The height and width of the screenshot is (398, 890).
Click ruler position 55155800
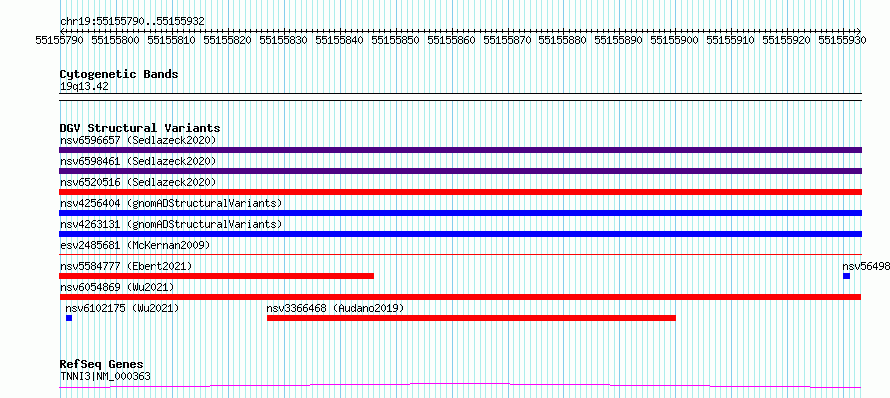click(115, 40)
